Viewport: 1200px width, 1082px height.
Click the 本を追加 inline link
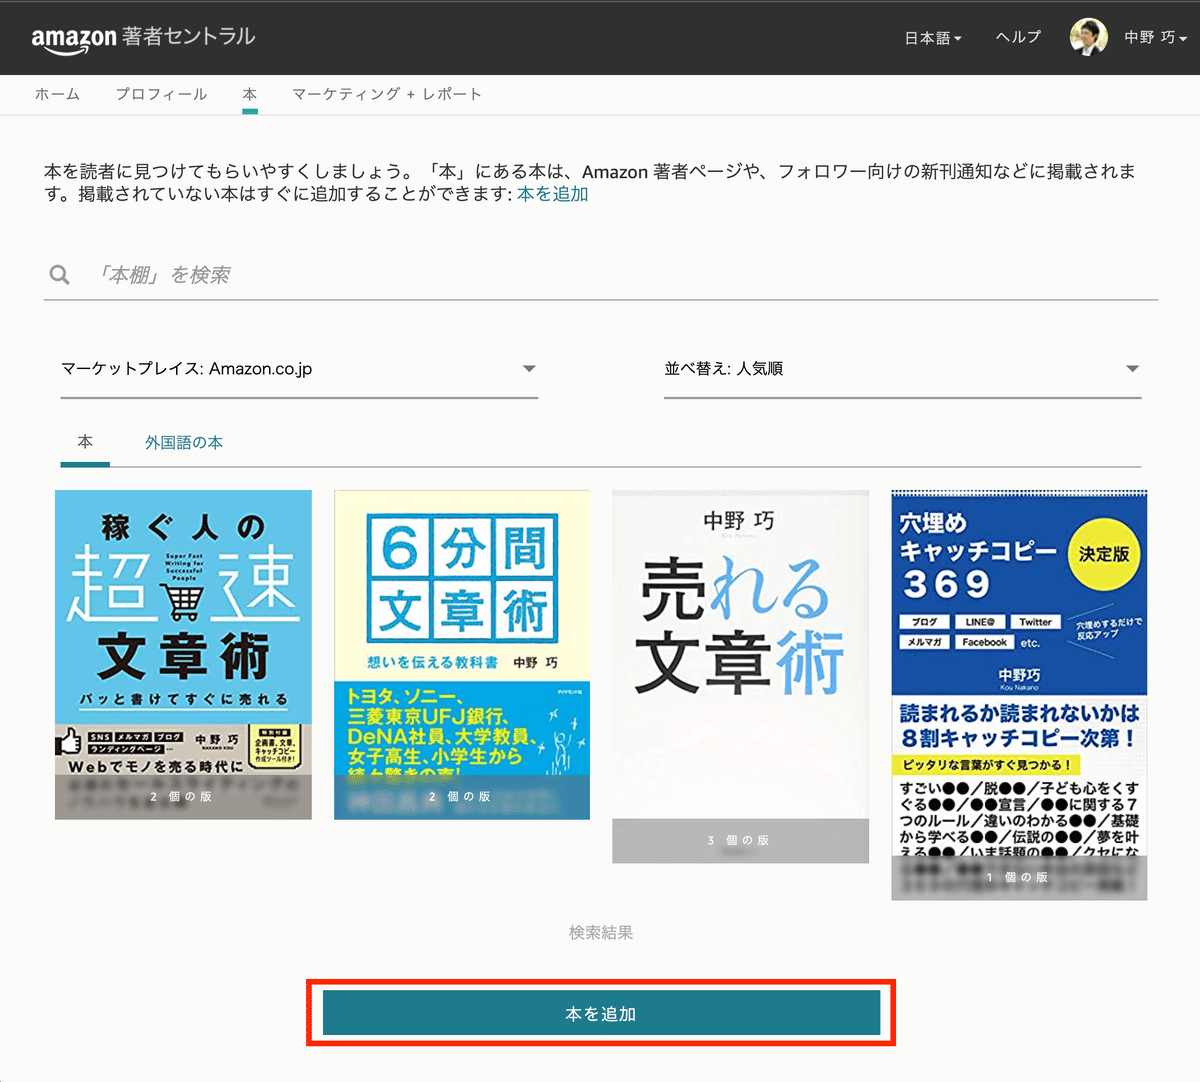coord(553,195)
